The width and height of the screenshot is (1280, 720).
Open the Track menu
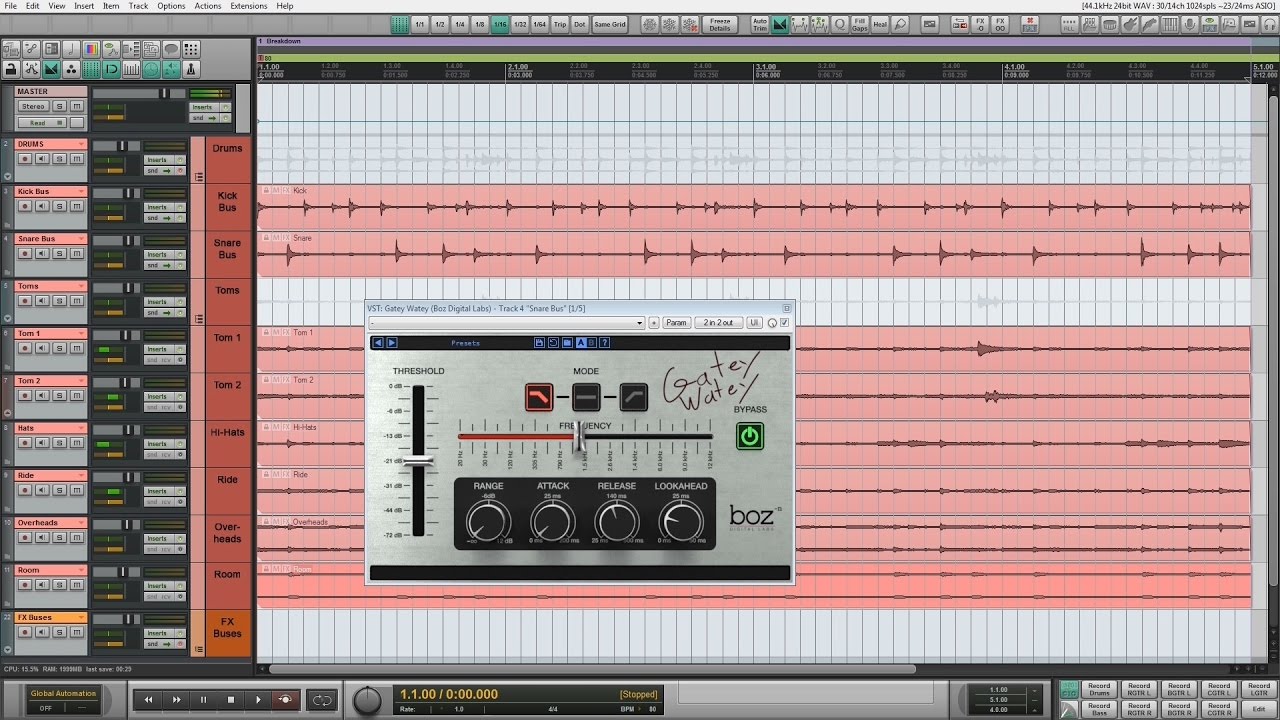(138, 6)
